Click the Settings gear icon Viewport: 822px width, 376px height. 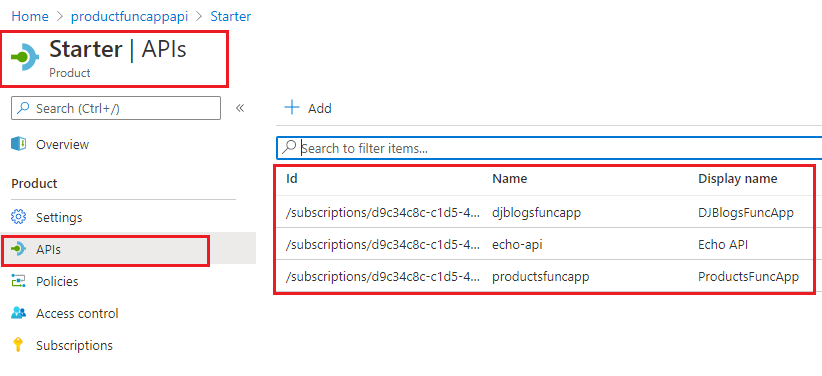tap(19, 217)
